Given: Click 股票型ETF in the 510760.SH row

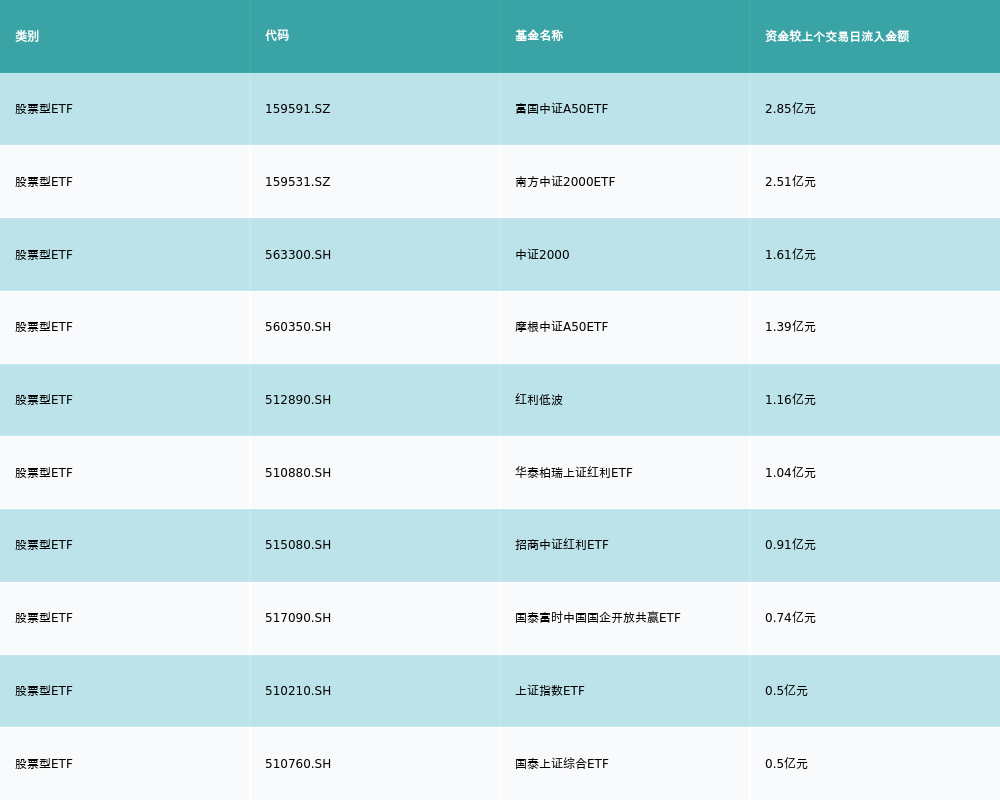Looking at the screenshot, I should coord(44,764).
